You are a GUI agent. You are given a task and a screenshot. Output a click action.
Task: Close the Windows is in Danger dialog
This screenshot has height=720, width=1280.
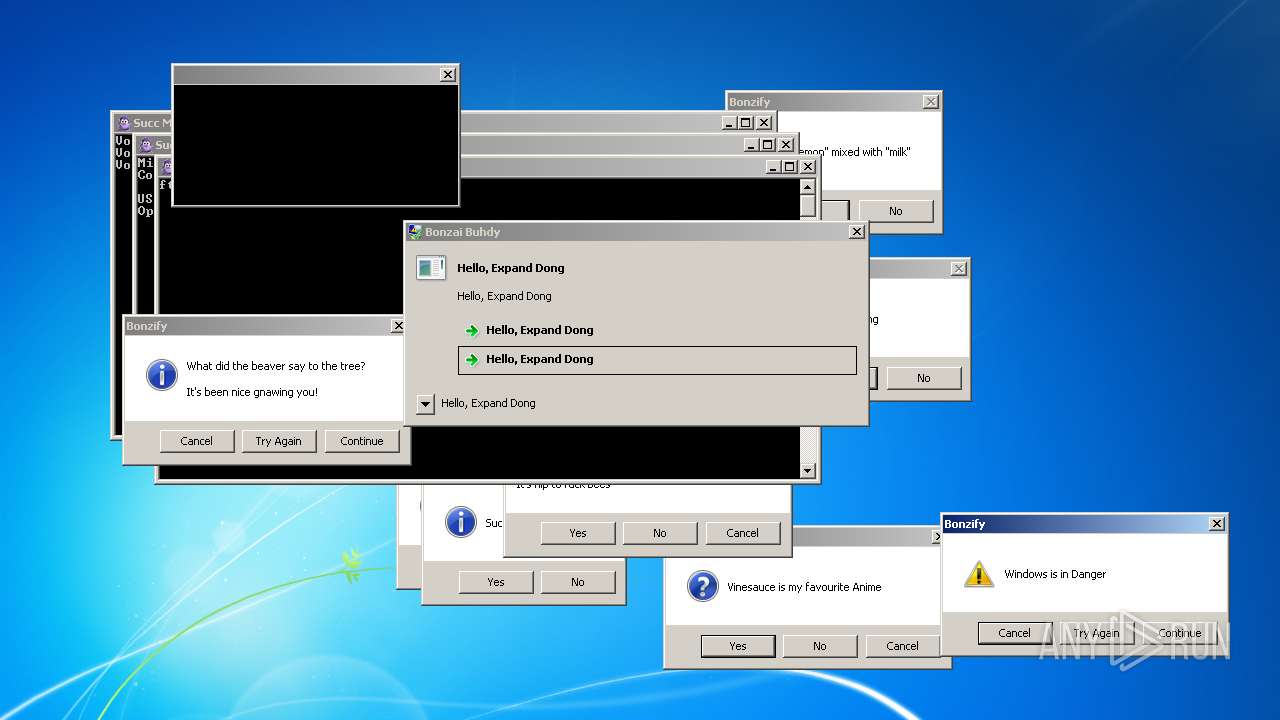(1217, 524)
